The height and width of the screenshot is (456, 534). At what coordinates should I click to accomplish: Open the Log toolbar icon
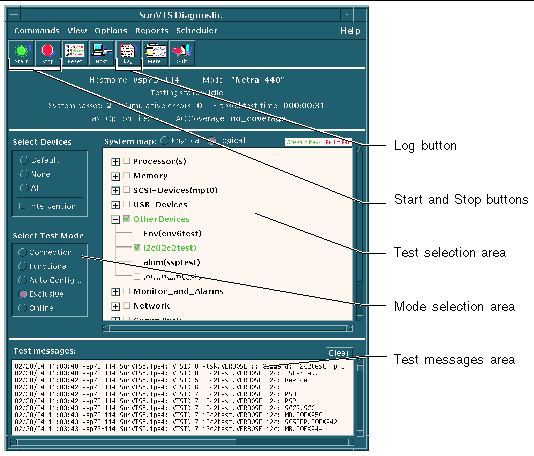point(128,53)
